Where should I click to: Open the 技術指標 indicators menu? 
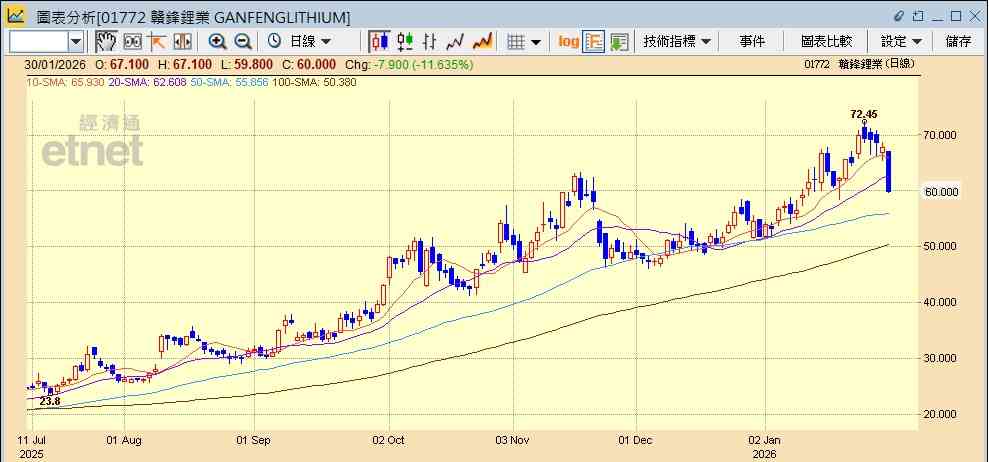tap(677, 42)
